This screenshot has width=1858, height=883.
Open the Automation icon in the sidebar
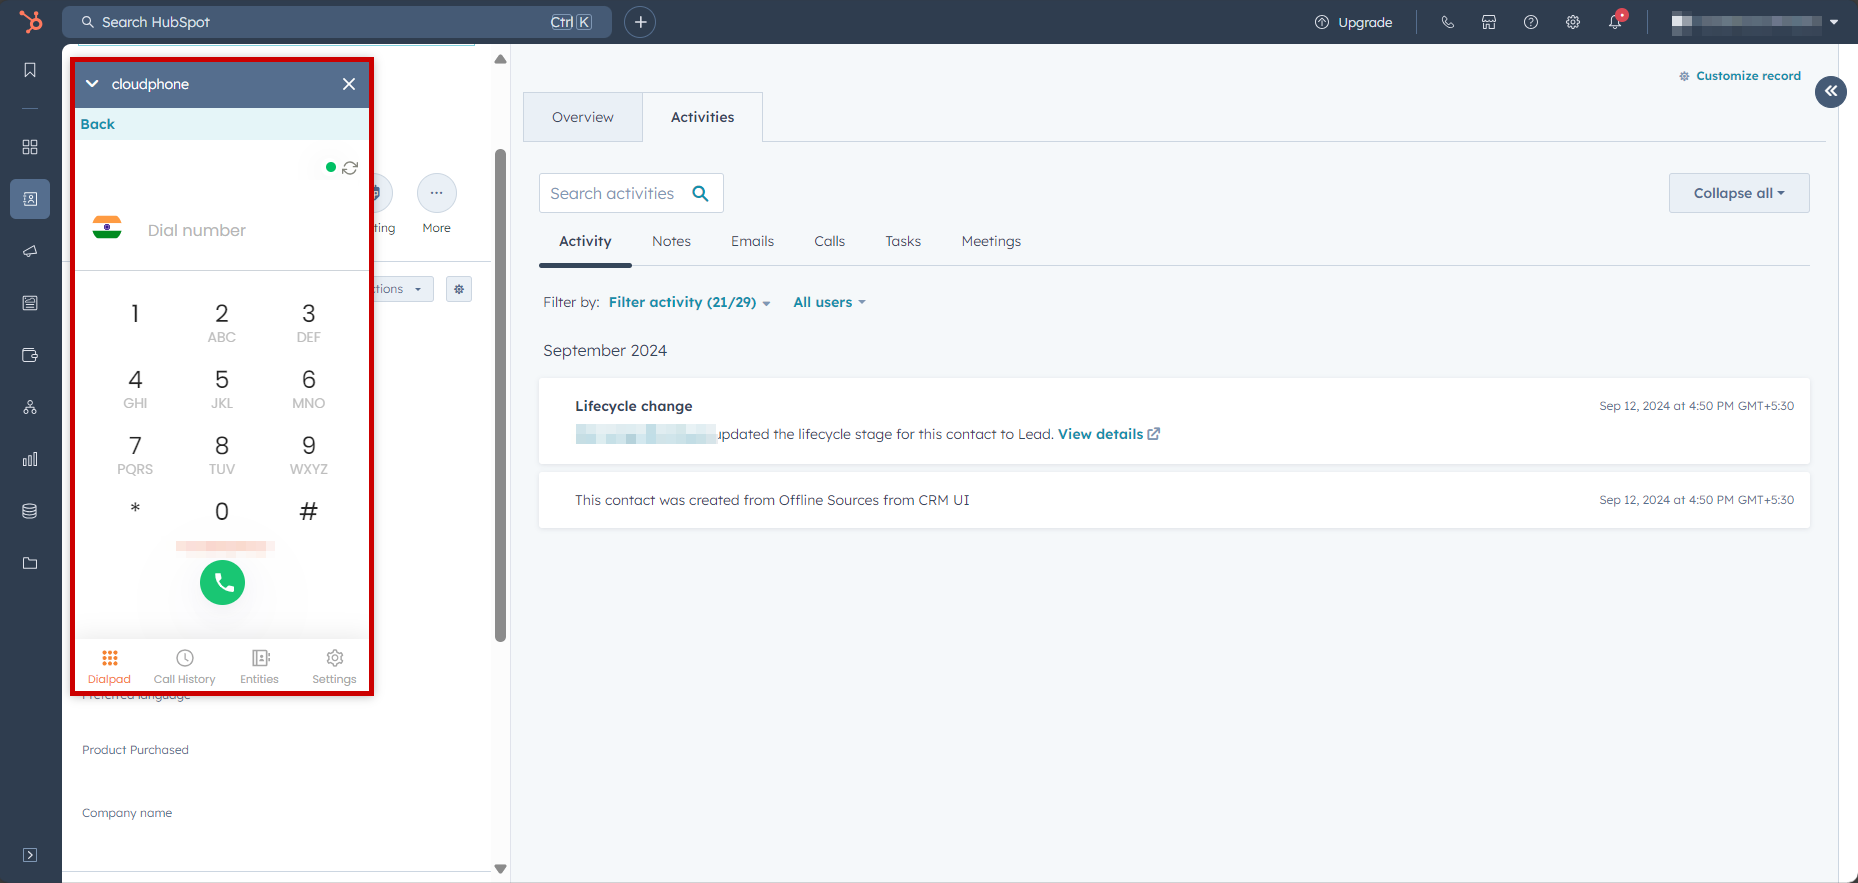click(30, 407)
